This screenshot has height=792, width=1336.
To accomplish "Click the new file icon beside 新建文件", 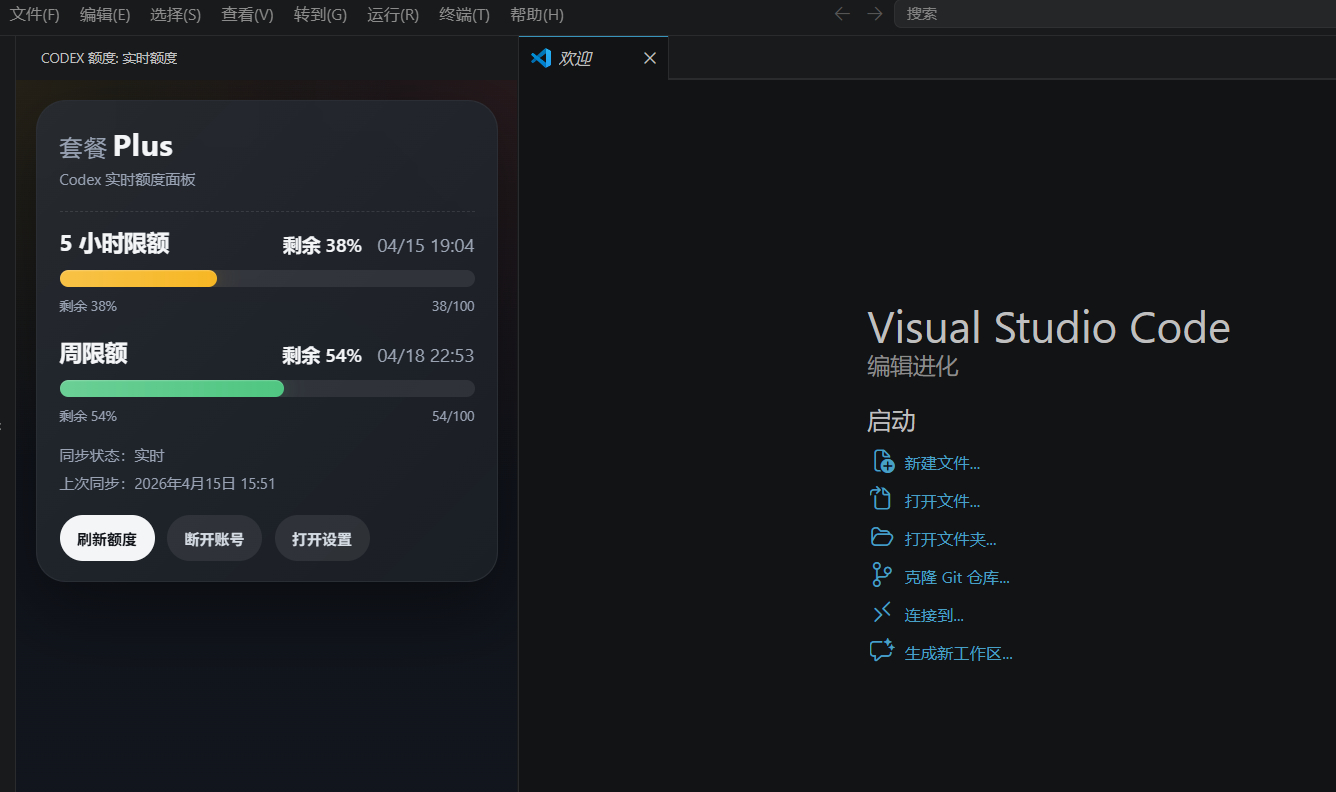I will (882, 461).
